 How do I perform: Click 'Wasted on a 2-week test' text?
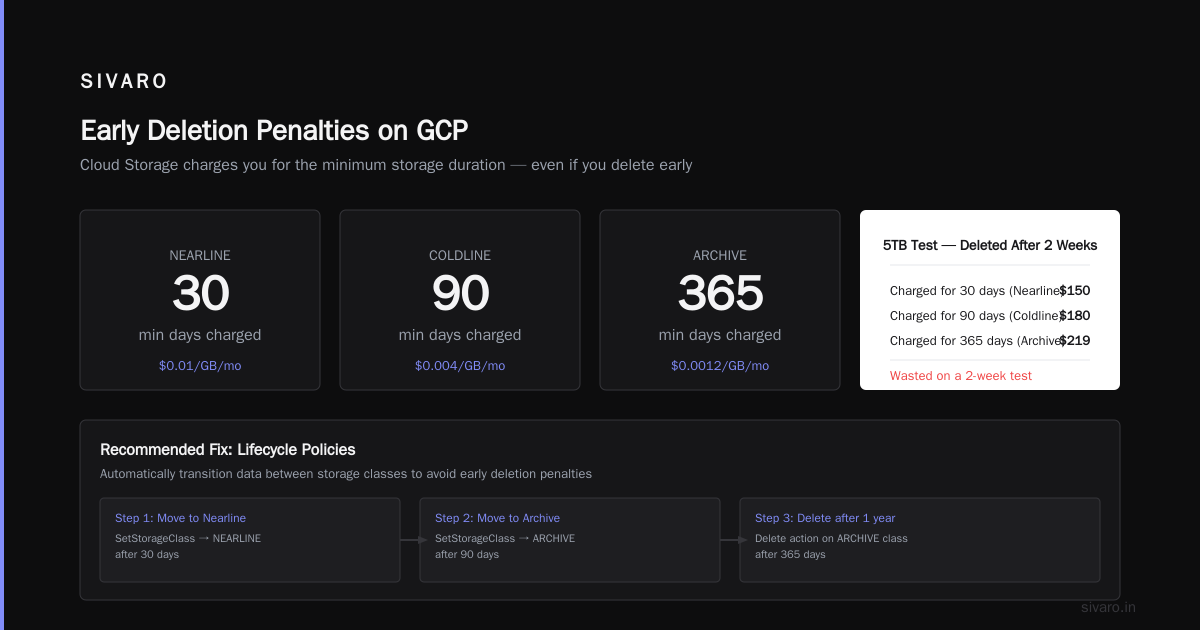(x=961, y=376)
